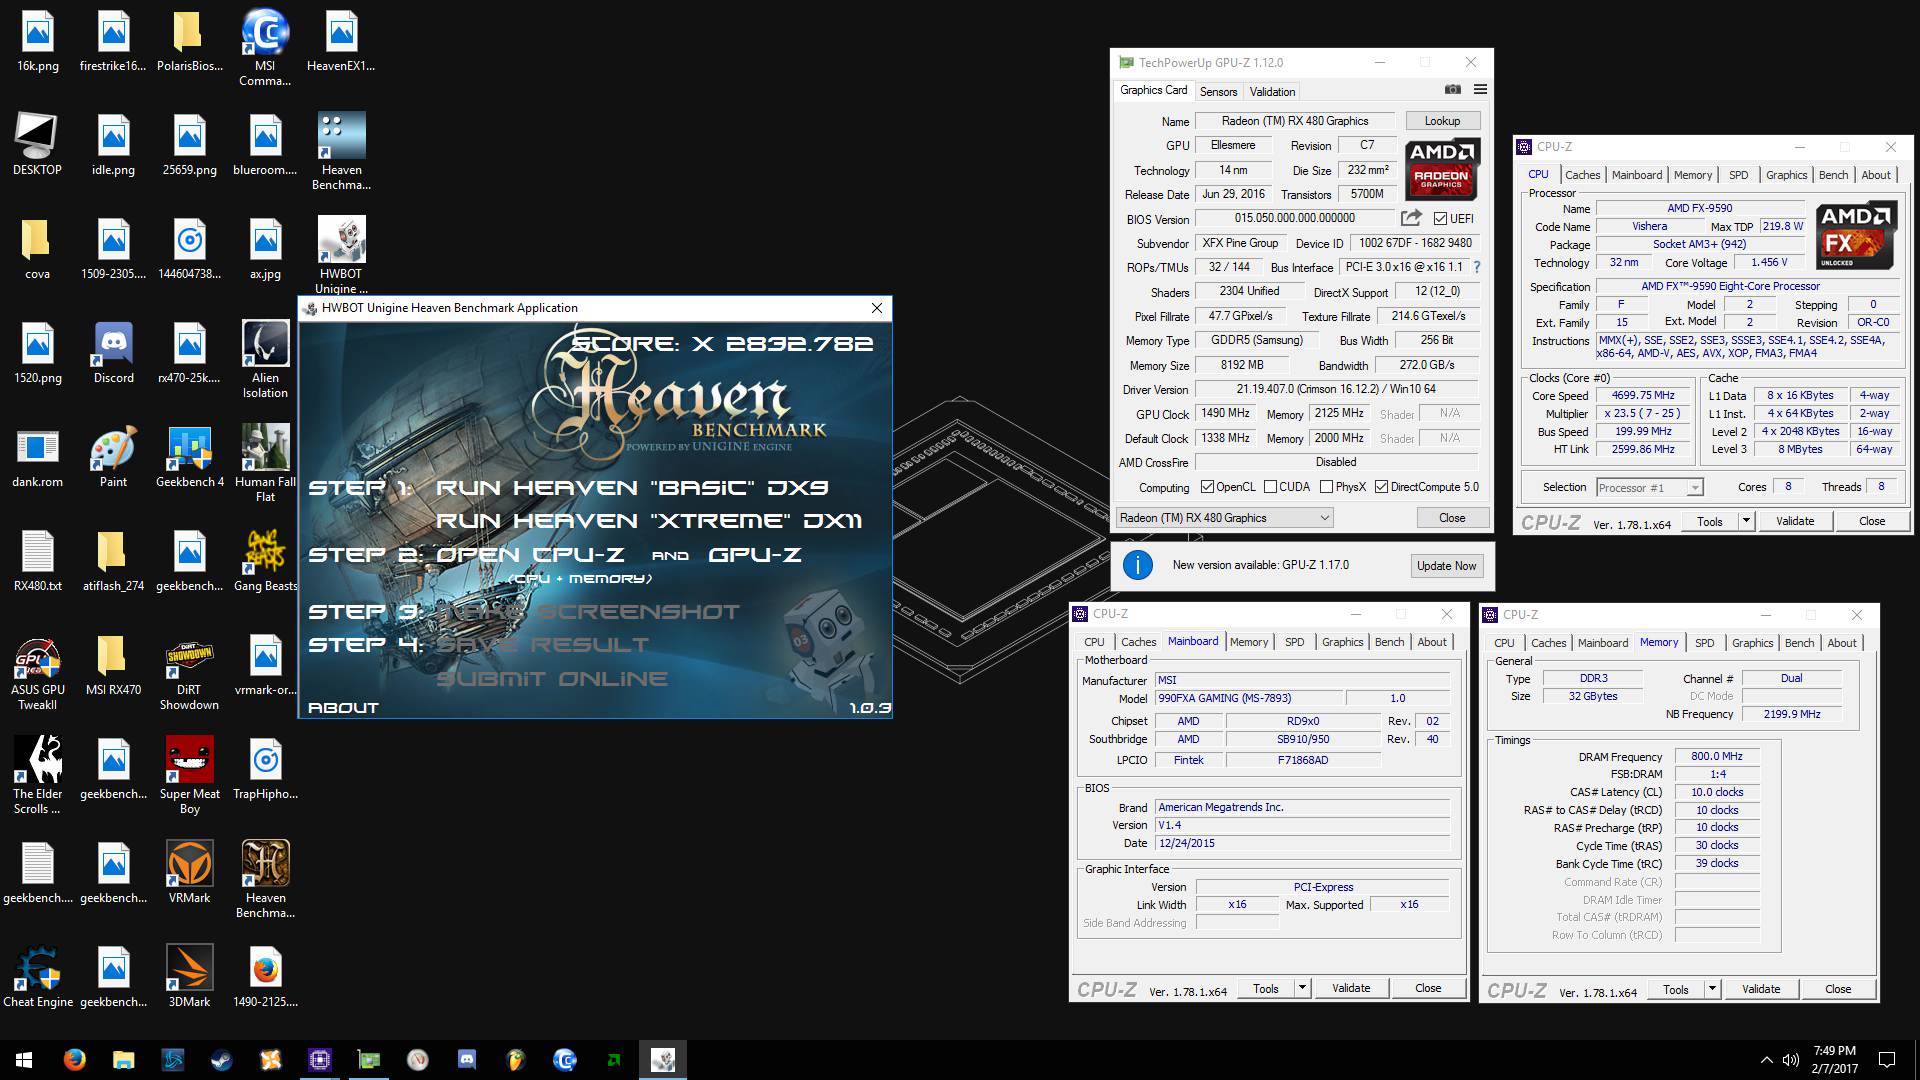Screen dimensions: 1920x1080
Task: Click About in HWBOT Heaven app
Action: (x=343, y=707)
